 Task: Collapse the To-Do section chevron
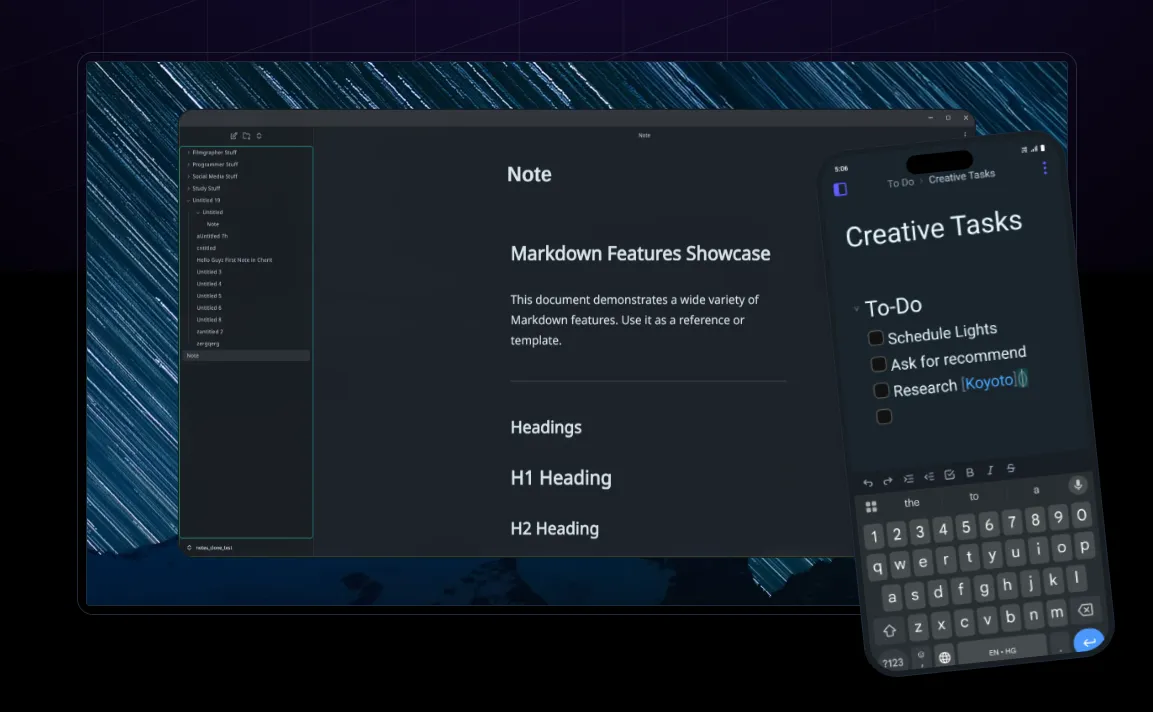(855, 308)
